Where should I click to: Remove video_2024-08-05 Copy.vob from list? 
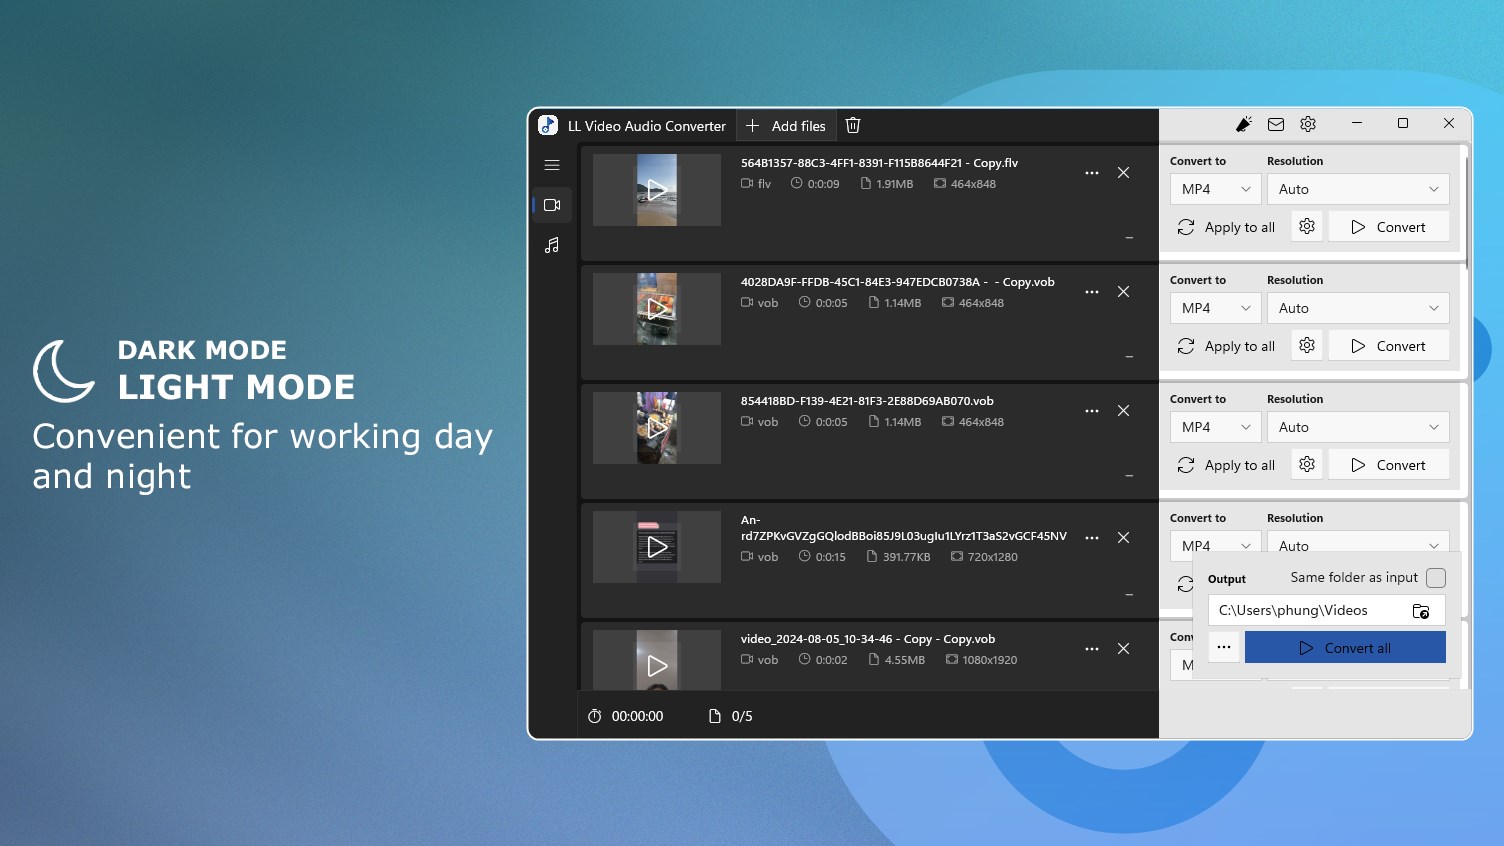pyautogui.click(x=1124, y=649)
